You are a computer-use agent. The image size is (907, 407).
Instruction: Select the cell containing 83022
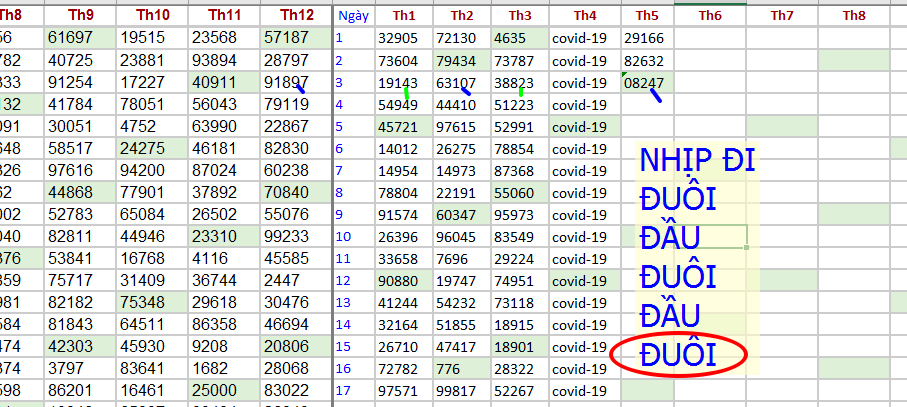click(296, 391)
